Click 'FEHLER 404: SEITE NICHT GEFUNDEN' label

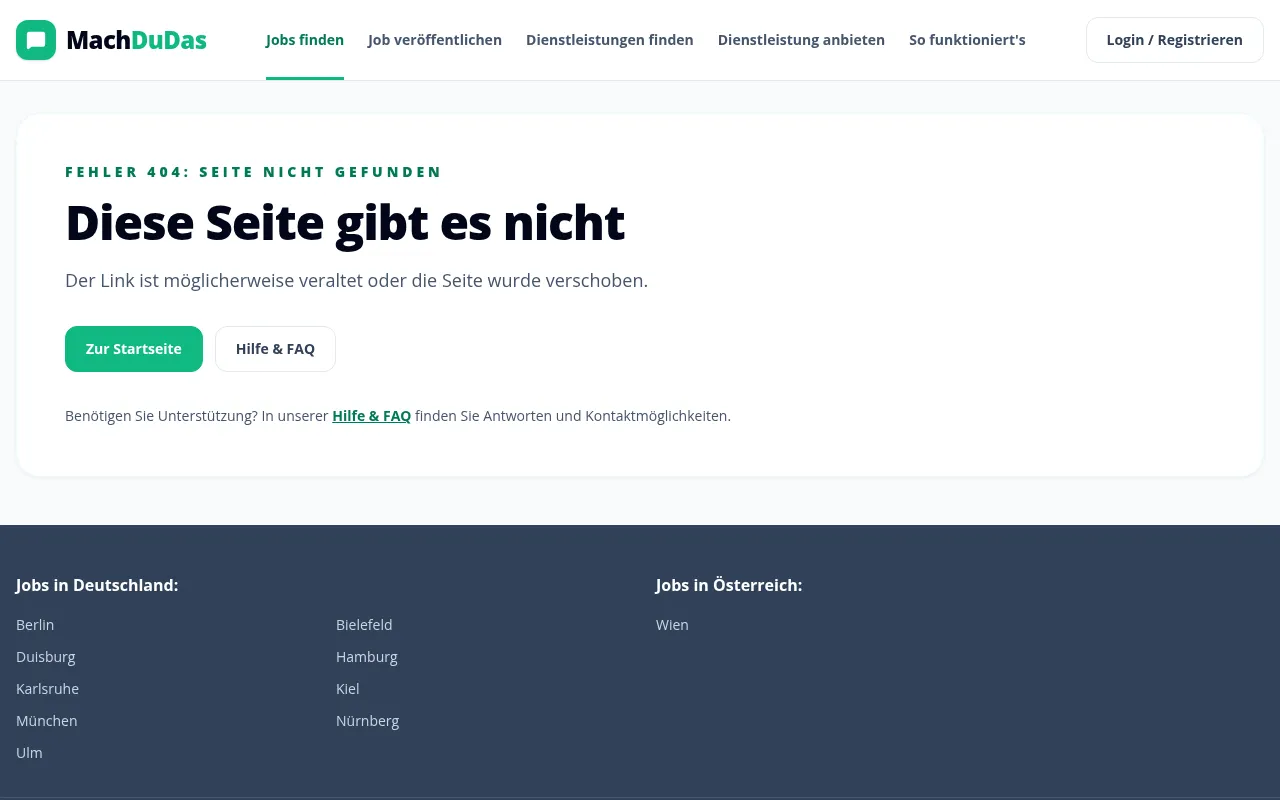tap(253, 172)
